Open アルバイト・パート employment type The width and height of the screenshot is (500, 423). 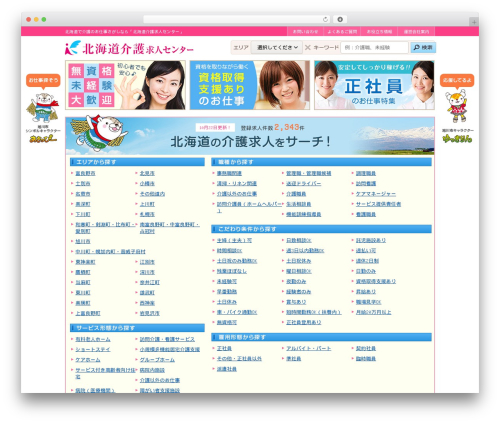[x=309, y=348]
